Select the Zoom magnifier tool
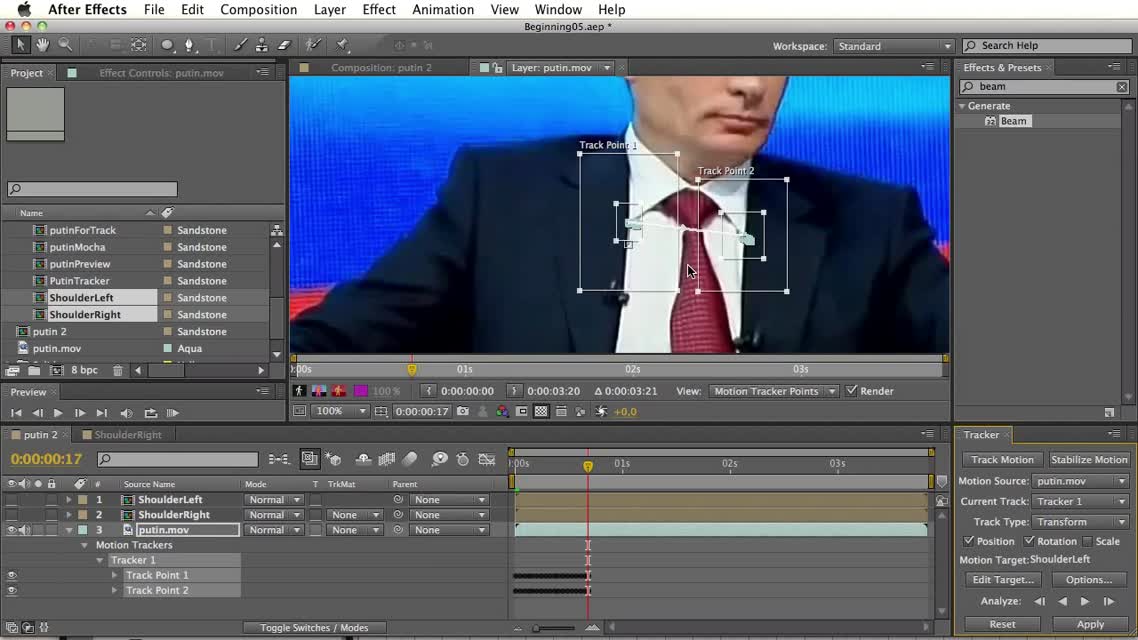This screenshot has height=640, width=1138. click(x=65, y=45)
